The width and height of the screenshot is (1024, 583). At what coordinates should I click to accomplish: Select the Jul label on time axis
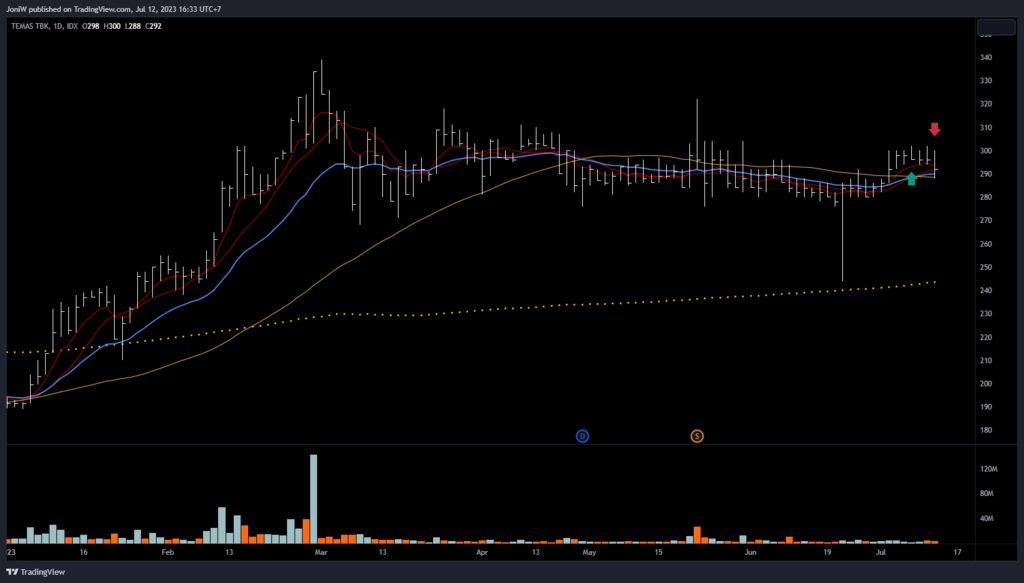click(881, 552)
